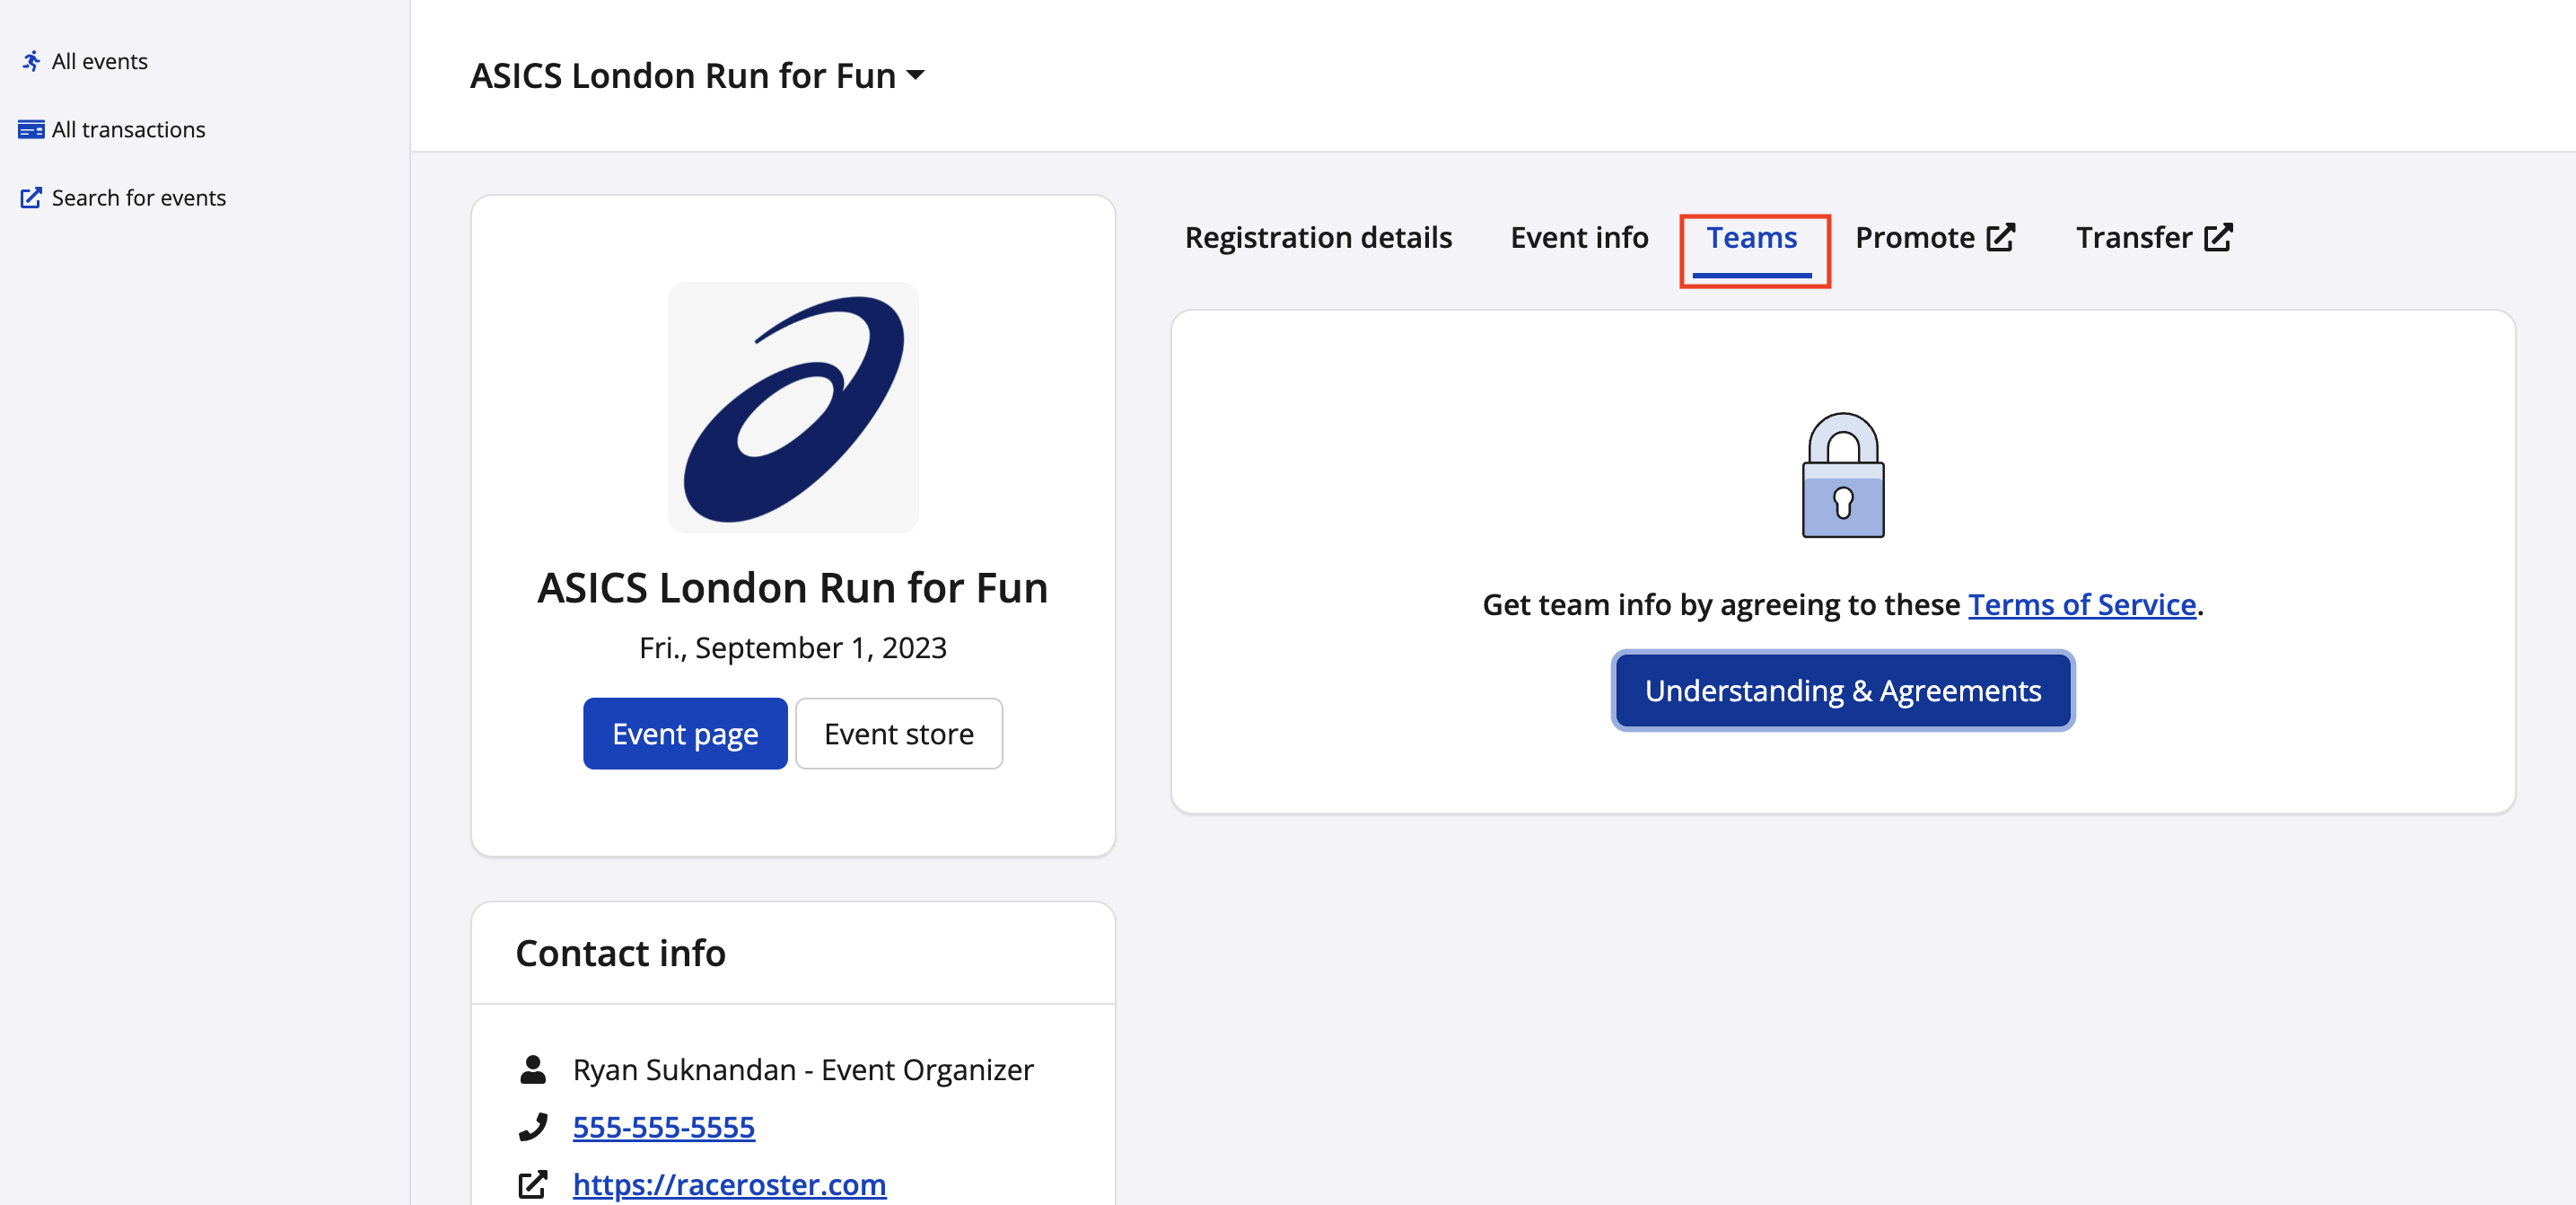This screenshot has height=1205, width=2576.
Task: Click the runner icon beside All events
Action: (x=31, y=61)
